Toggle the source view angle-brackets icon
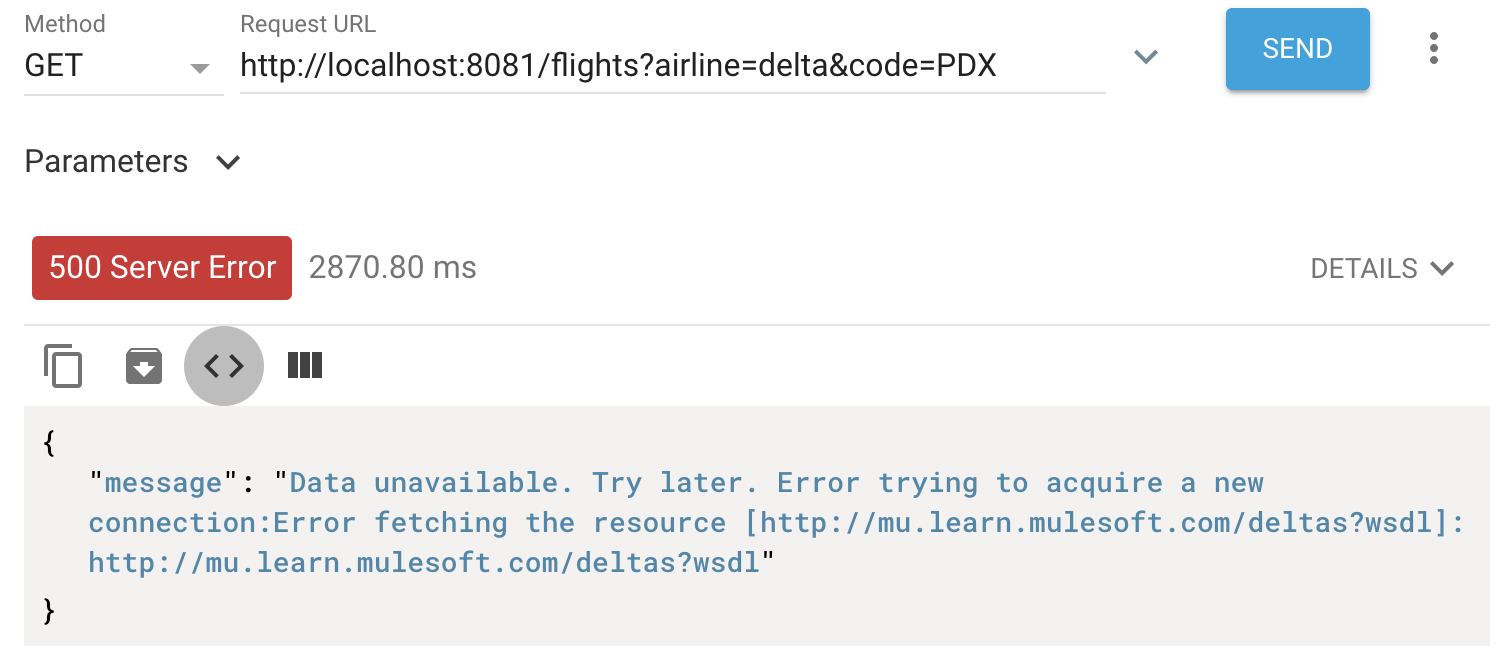Image resolution: width=1506 pixels, height=656 pixels. point(224,366)
